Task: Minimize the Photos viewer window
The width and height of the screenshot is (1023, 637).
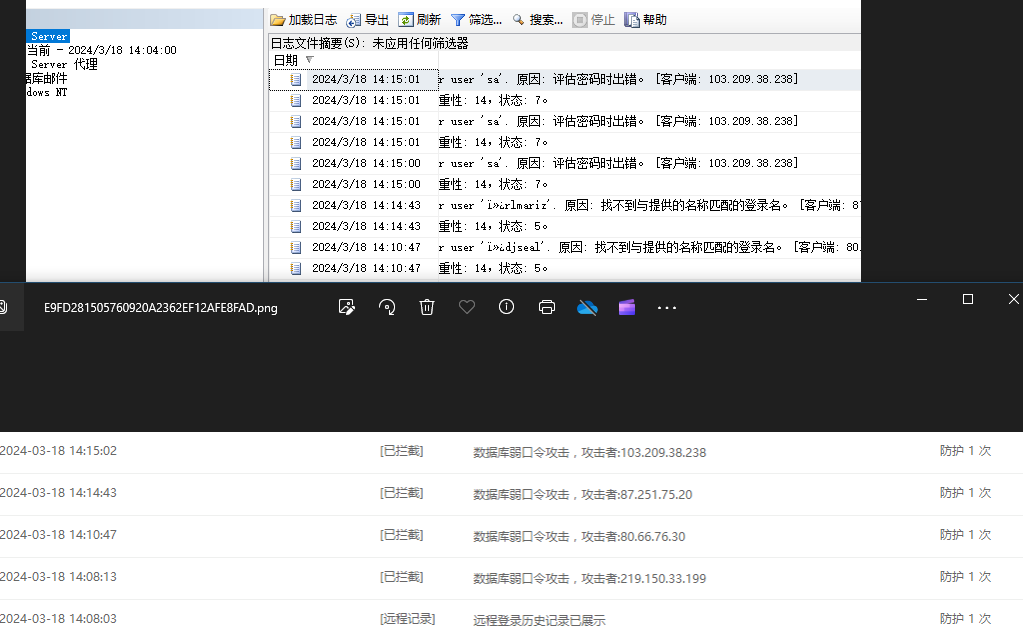Action: [x=922, y=299]
